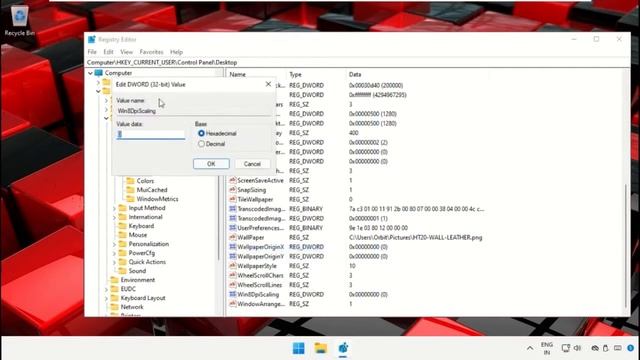640x360 pixels.
Task: Open the Recycle Bin desktop icon
Action: [x=19, y=20]
